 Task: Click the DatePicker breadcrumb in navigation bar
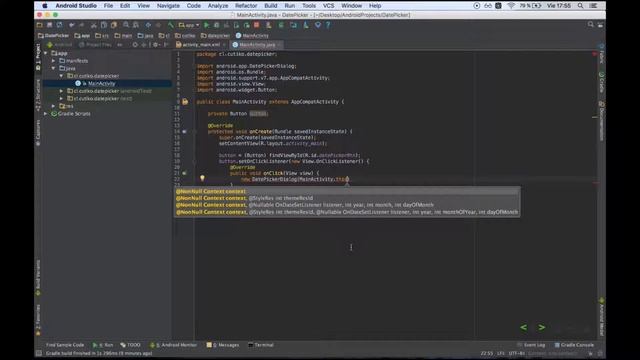(x=53, y=36)
